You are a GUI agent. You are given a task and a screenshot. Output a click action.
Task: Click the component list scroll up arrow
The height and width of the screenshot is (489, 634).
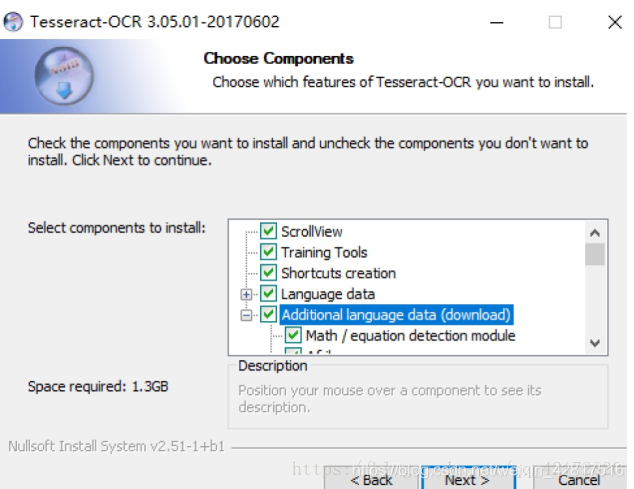click(x=595, y=233)
